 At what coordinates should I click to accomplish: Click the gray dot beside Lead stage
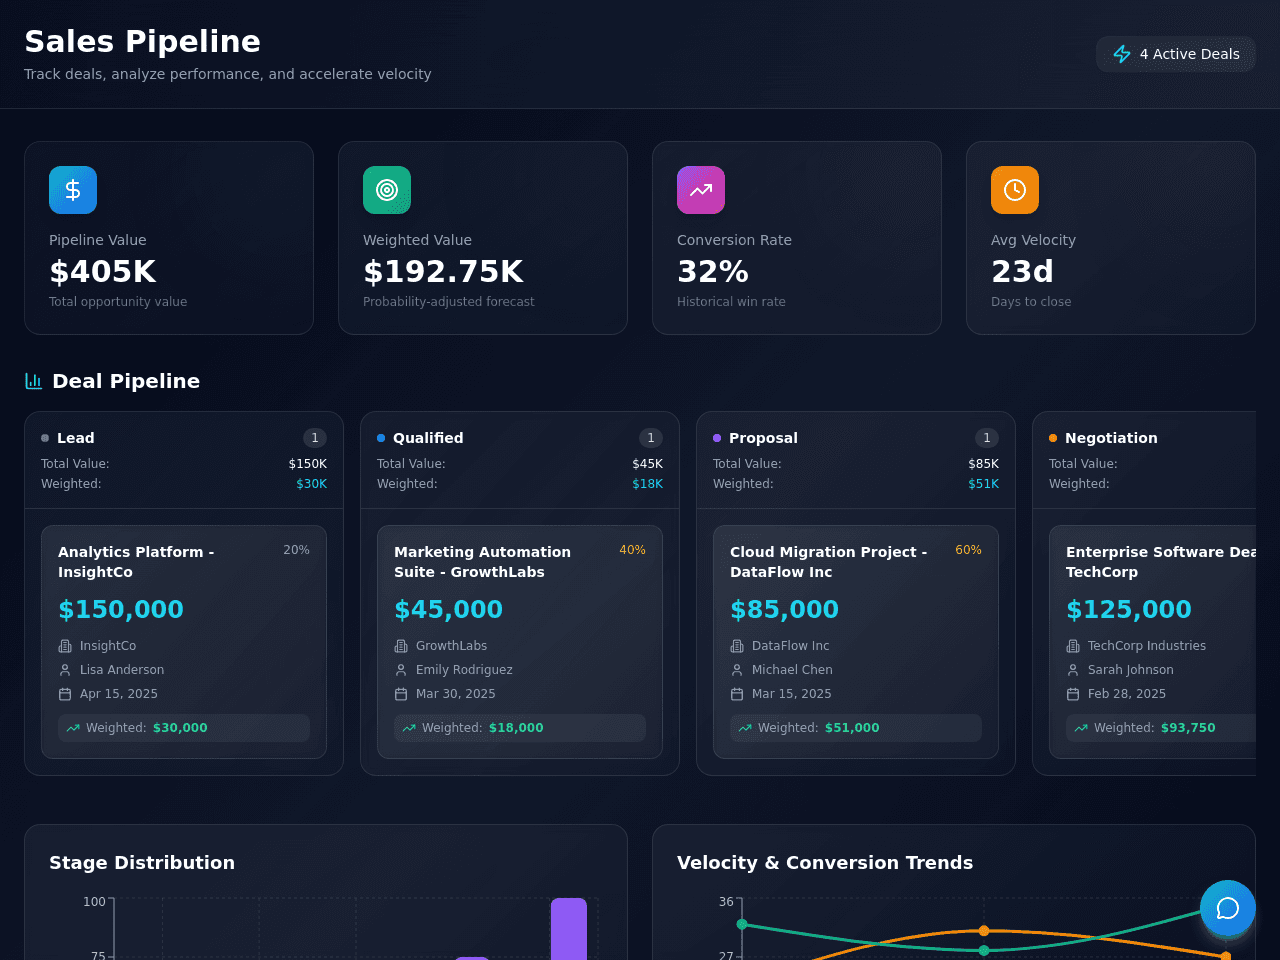click(x=45, y=438)
